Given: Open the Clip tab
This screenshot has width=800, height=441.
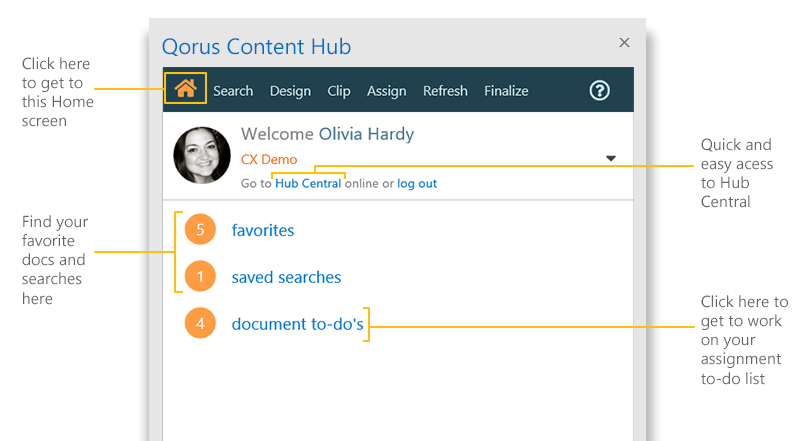Looking at the screenshot, I should (339, 91).
